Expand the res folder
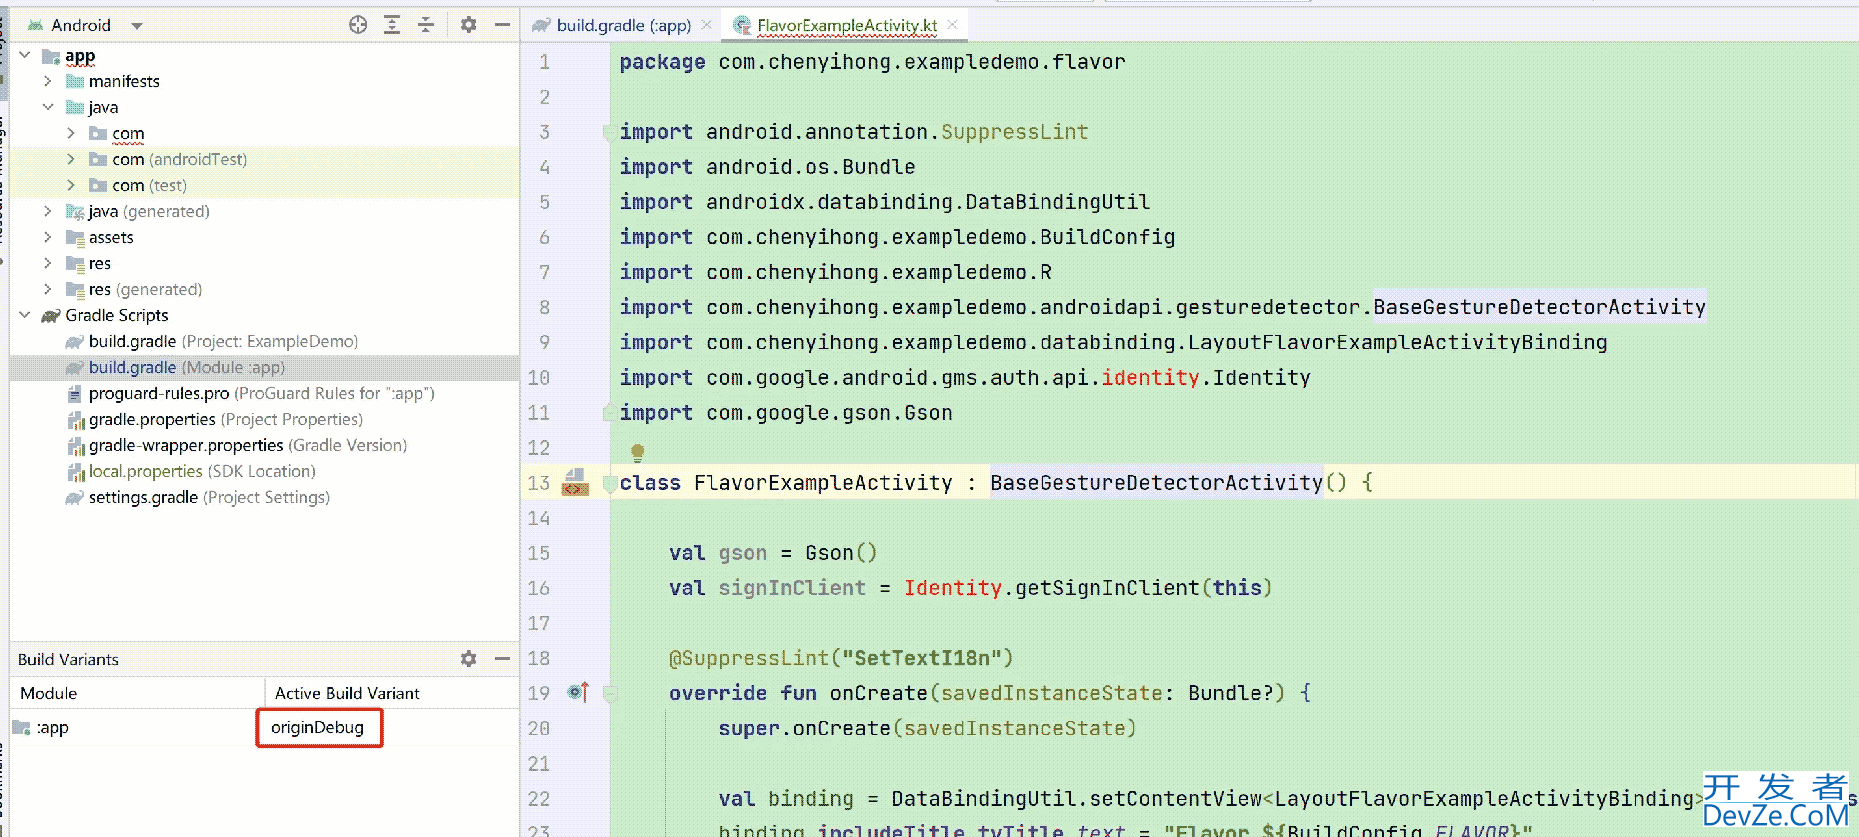Image resolution: width=1859 pixels, height=837 pixels. 47,263
